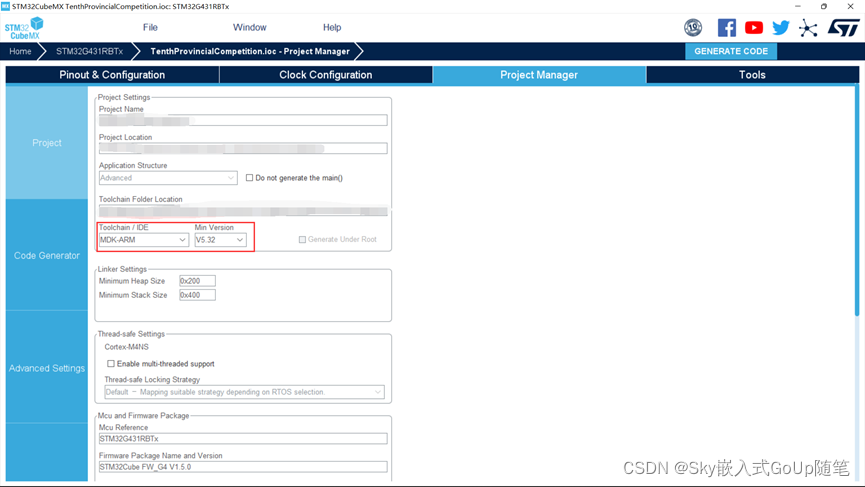Toggle 'Do not generate the main()' checkbox
This screenshot has height=487, width=865.
click(249, 178)
